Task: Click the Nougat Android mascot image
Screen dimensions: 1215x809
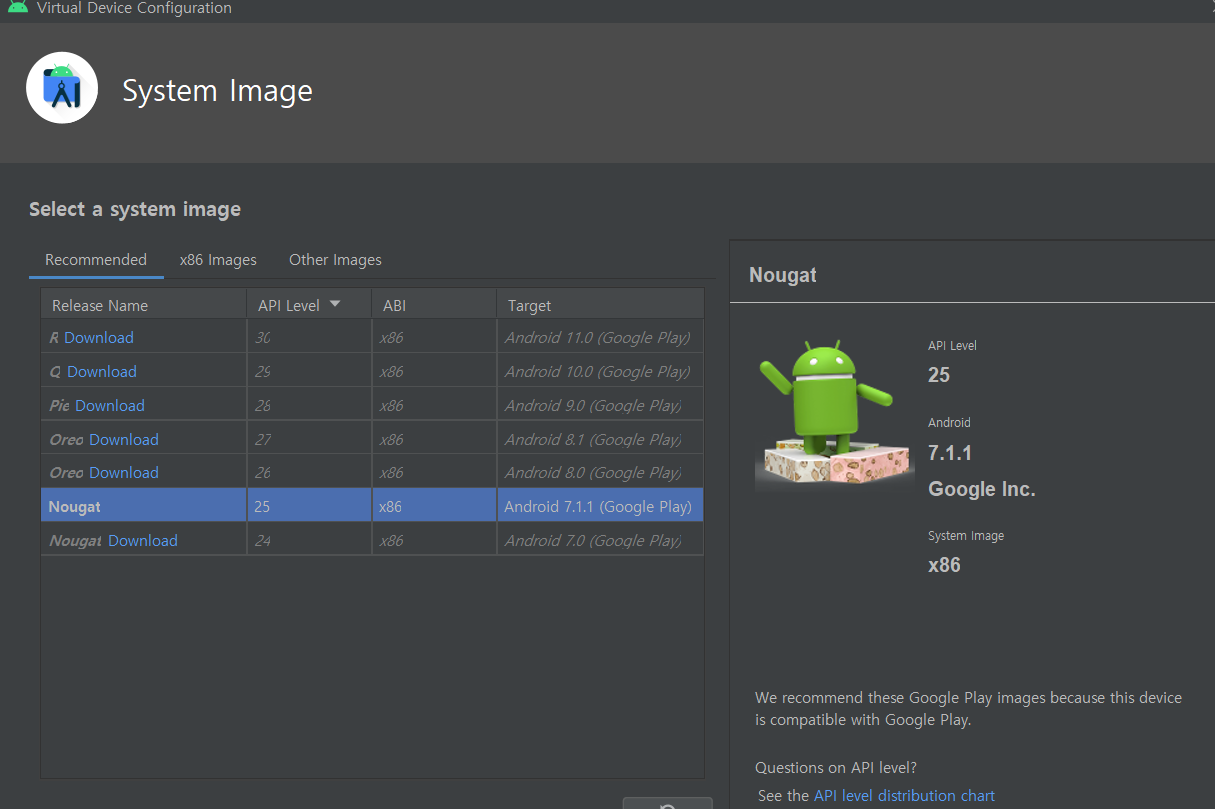Action: [x=833, y=415]
